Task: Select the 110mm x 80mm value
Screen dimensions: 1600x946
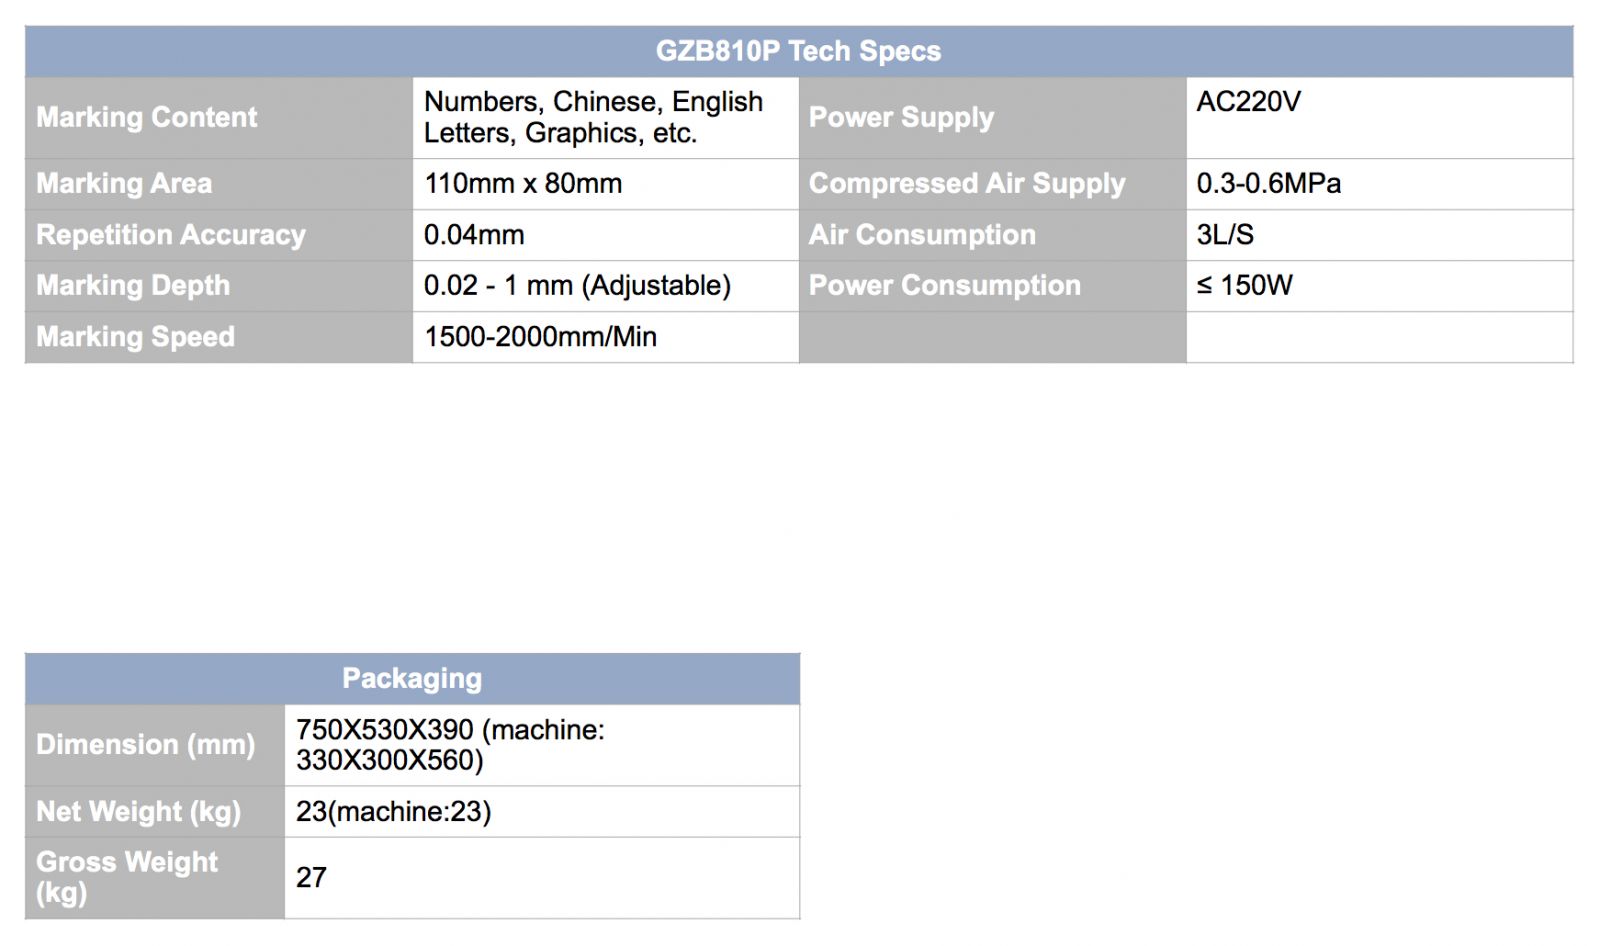Action: 523,184
